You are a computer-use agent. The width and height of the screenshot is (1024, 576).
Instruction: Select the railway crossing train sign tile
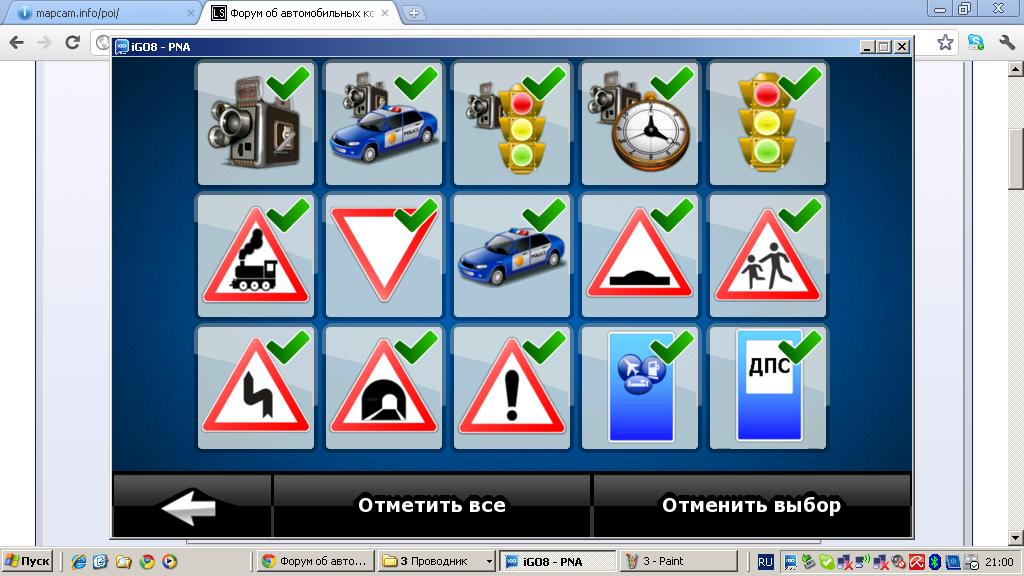pos(255,256)
